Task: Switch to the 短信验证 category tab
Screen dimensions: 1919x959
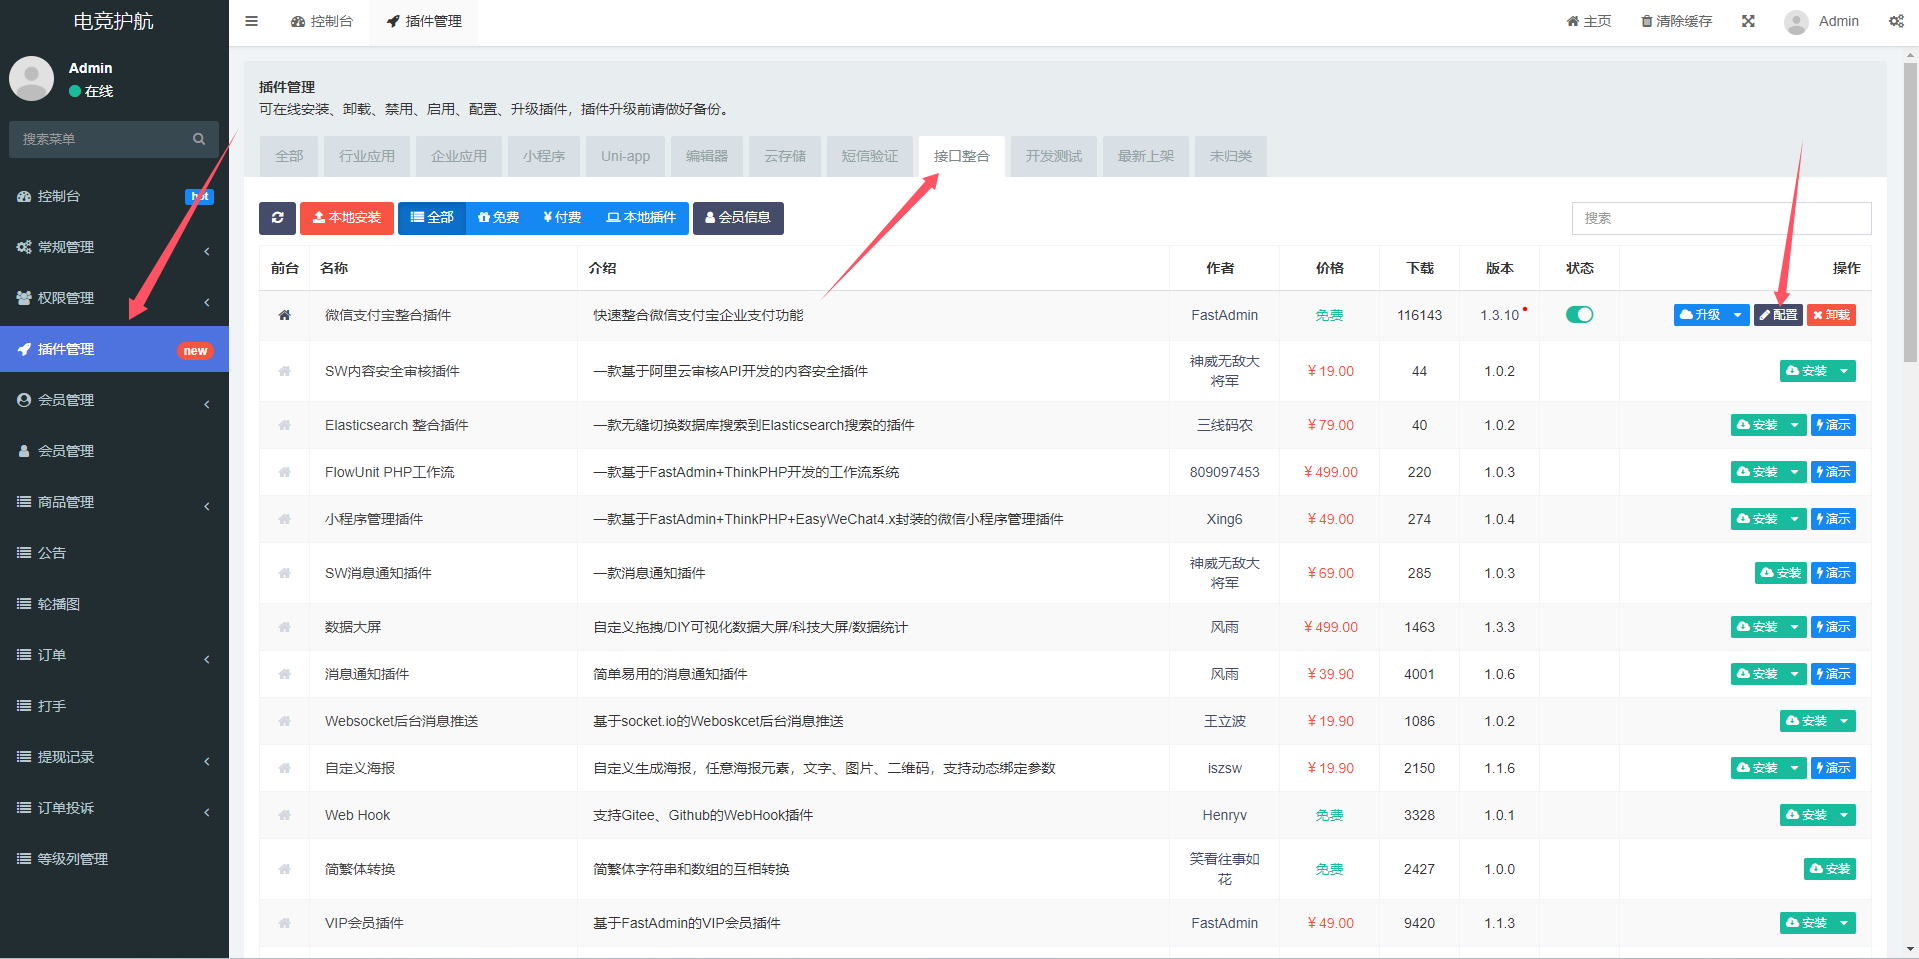Action: coord(869,156)
